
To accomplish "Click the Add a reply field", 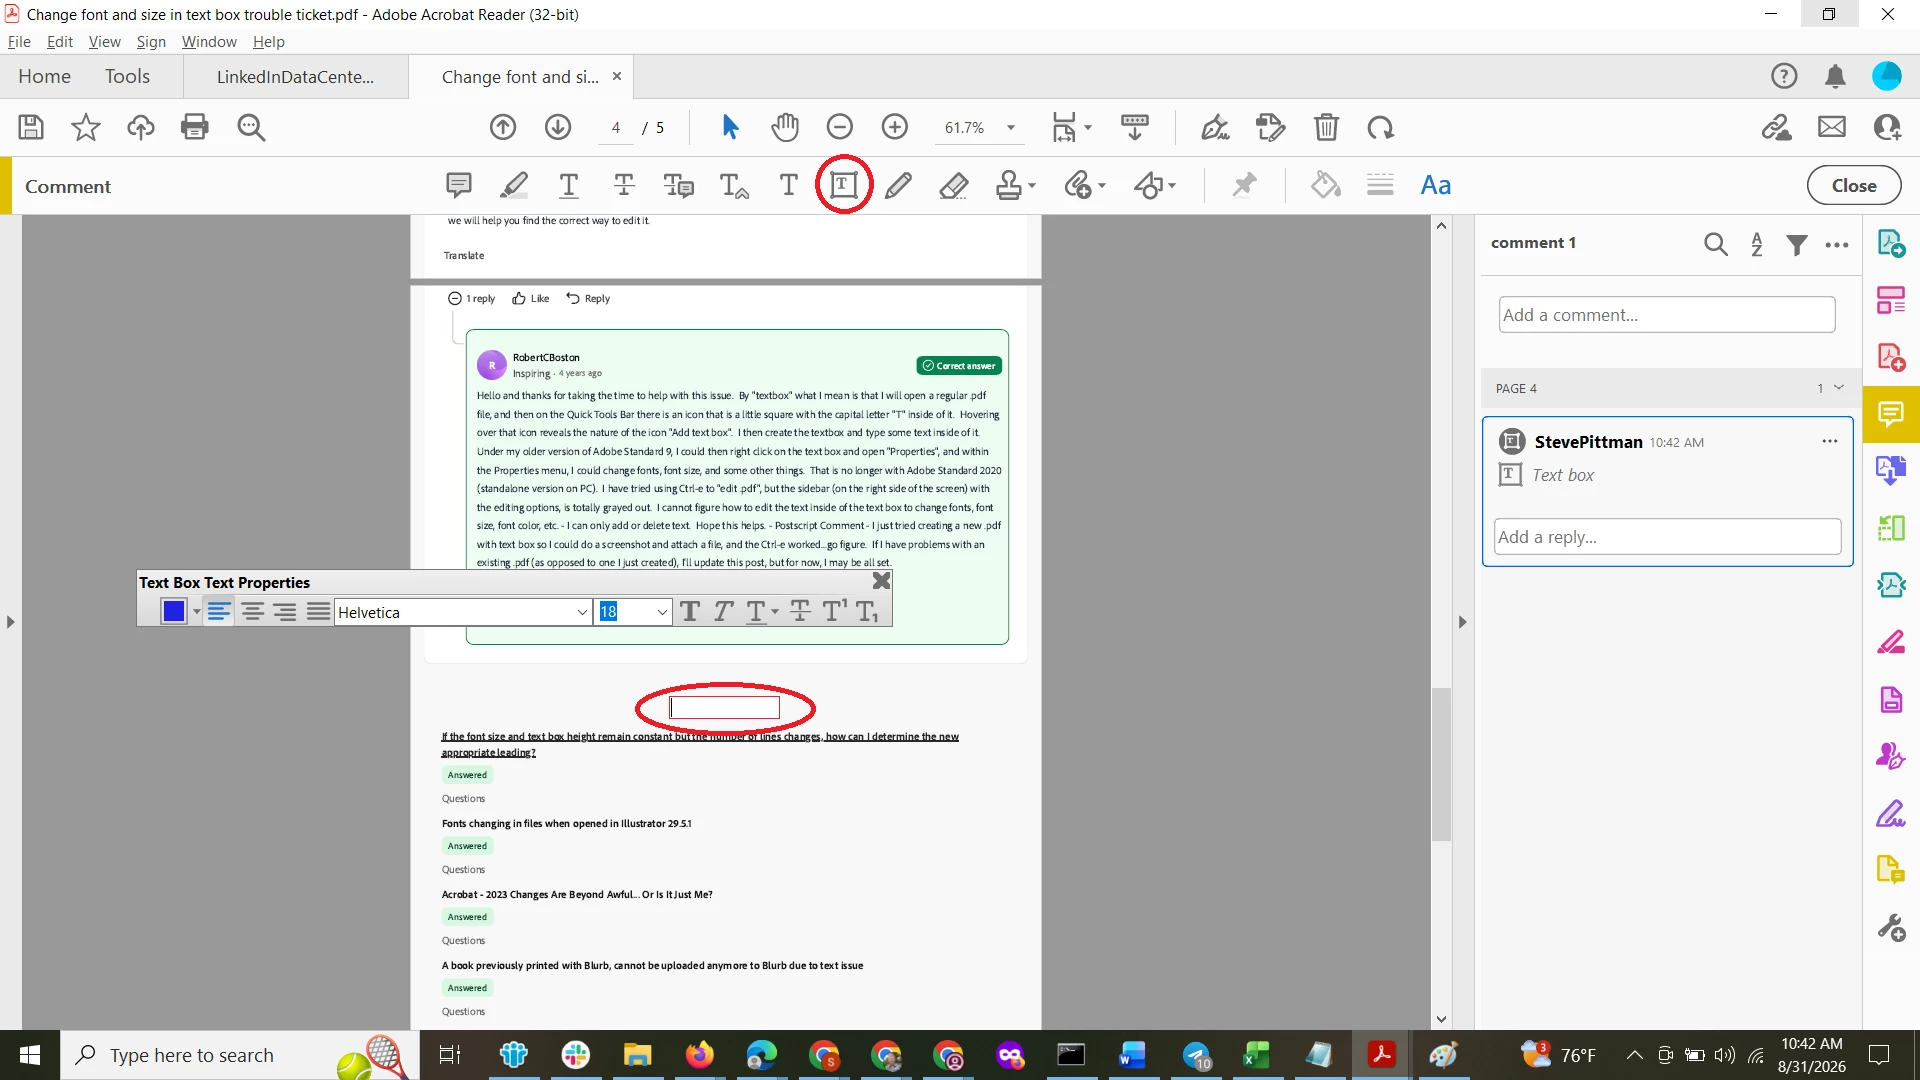I will [x=1667, y=537].
